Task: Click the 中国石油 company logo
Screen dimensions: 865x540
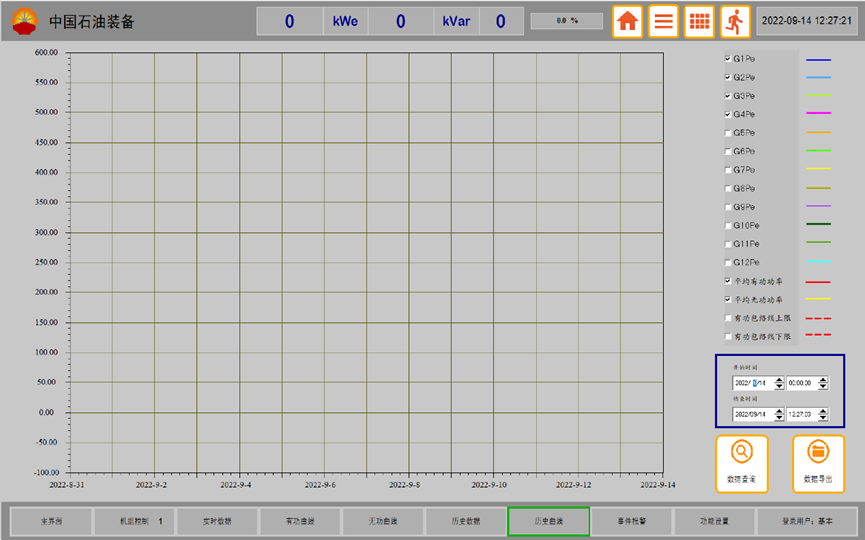Action: (24, 22)
